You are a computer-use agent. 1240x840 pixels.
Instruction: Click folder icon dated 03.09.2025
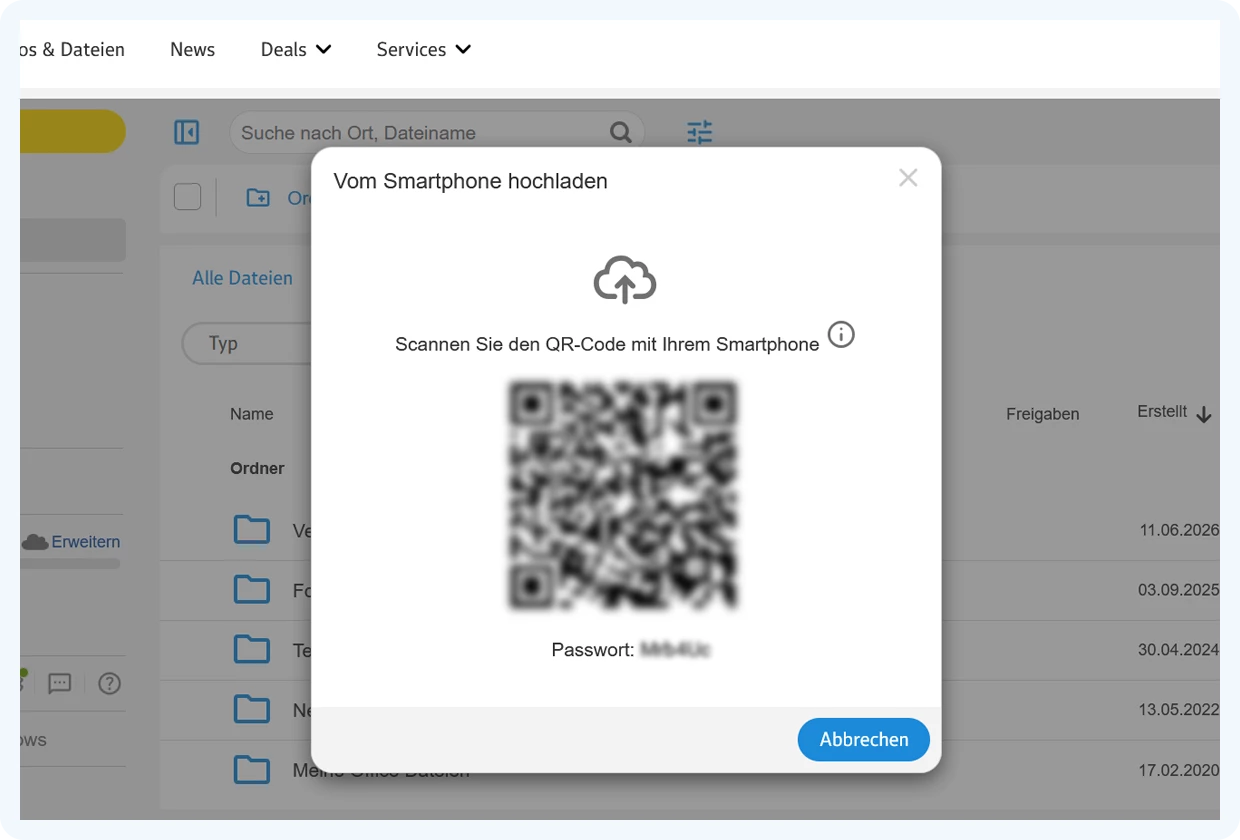click(x=252, y=590)
